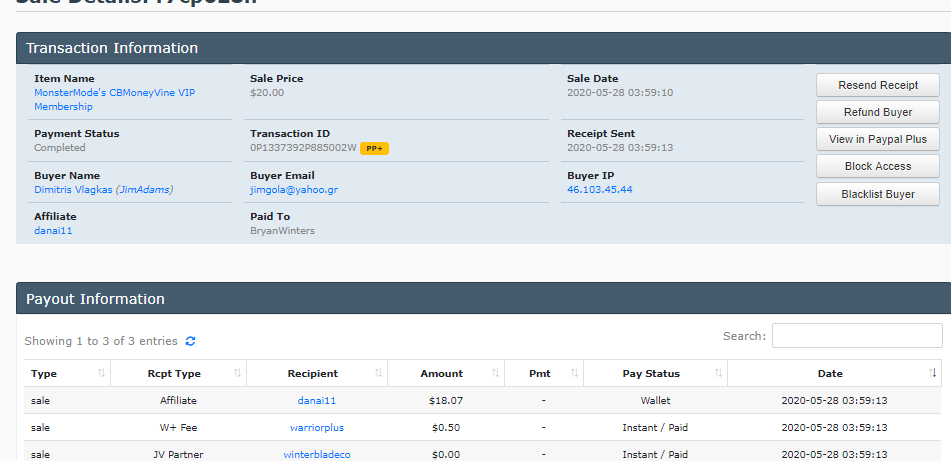Click the W+ Fee rcpt type cell
This screenshot has height=461, width=951.
coord(178,428)
